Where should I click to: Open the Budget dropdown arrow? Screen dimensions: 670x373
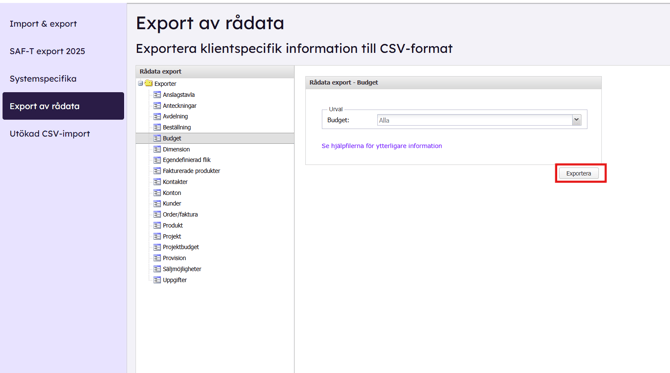pyautogui.click(x=576, y=120)
